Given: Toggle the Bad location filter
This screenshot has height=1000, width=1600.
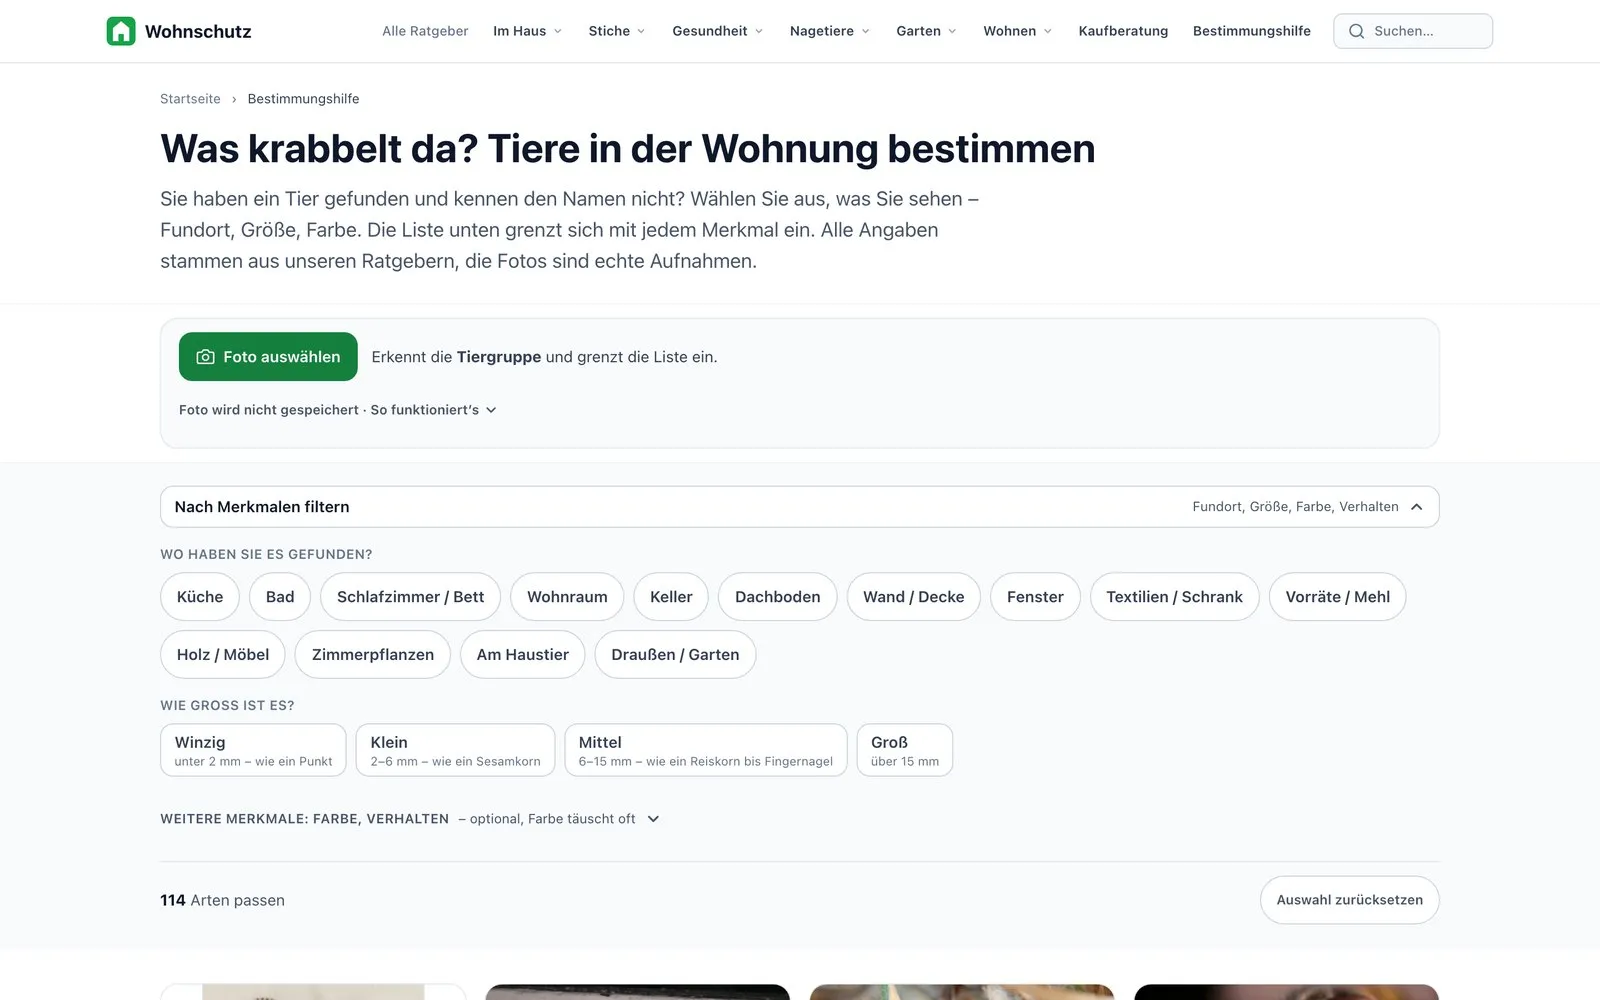Looking at the screenshot, I should point(280,597).
